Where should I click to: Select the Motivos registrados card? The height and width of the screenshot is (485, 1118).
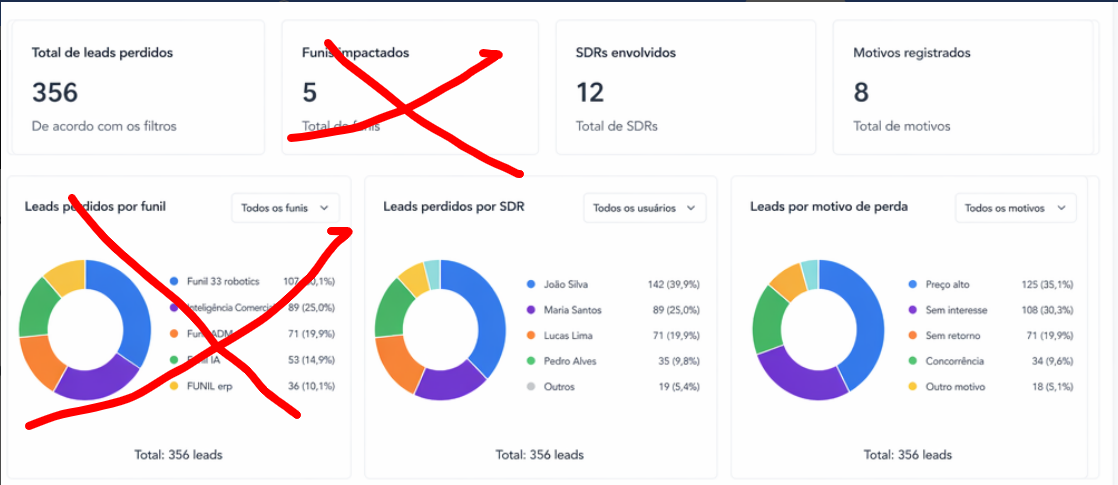963,87
